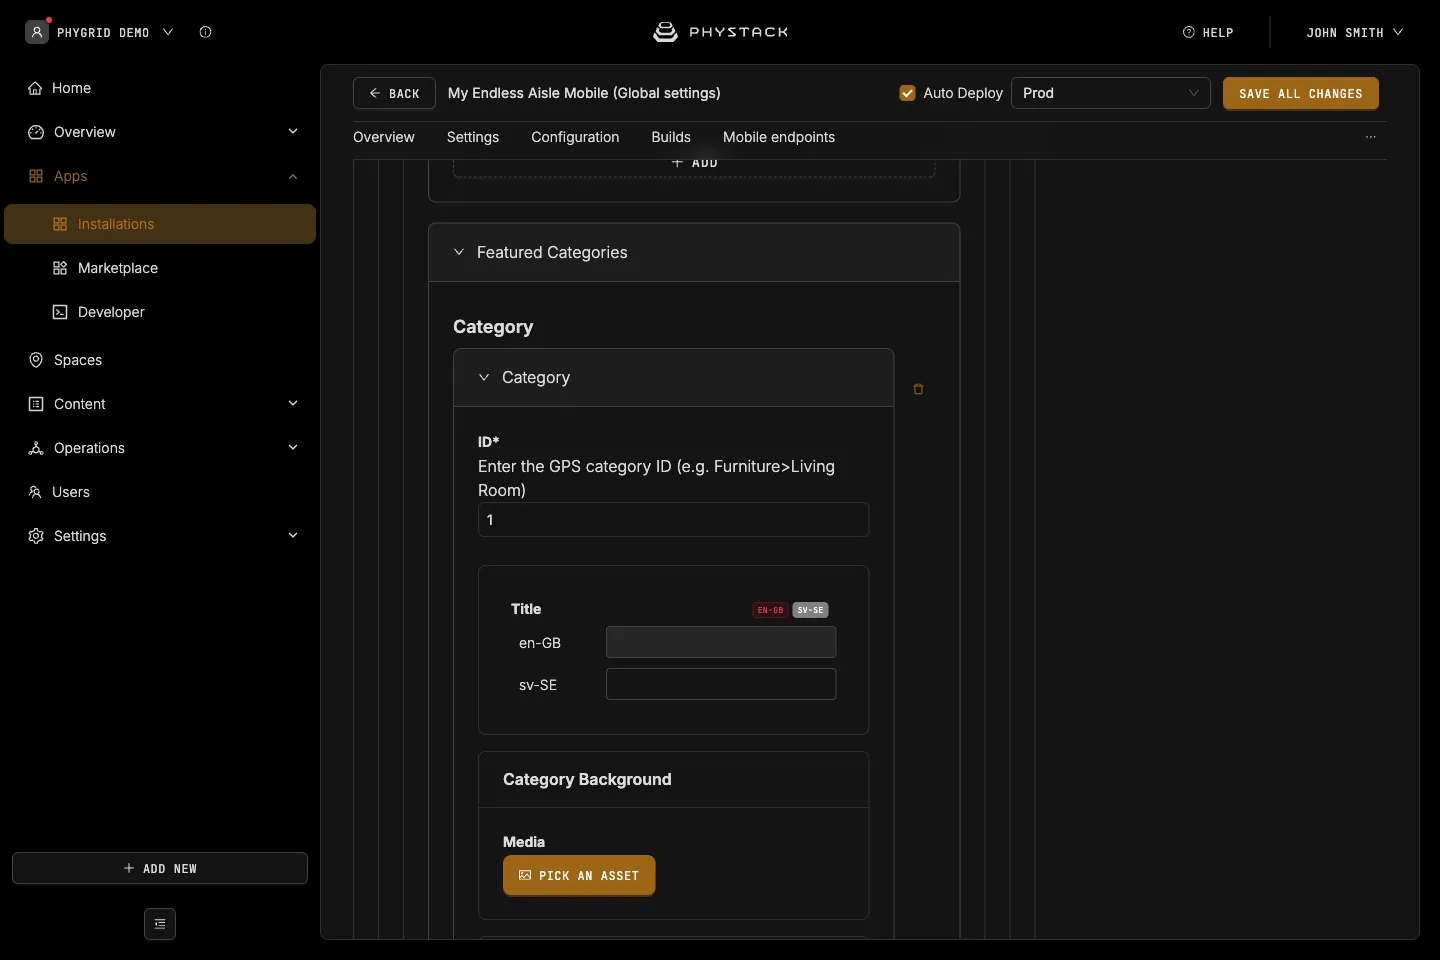
Task: Open the more options ellipsis menu
Action: (1371, 137)
